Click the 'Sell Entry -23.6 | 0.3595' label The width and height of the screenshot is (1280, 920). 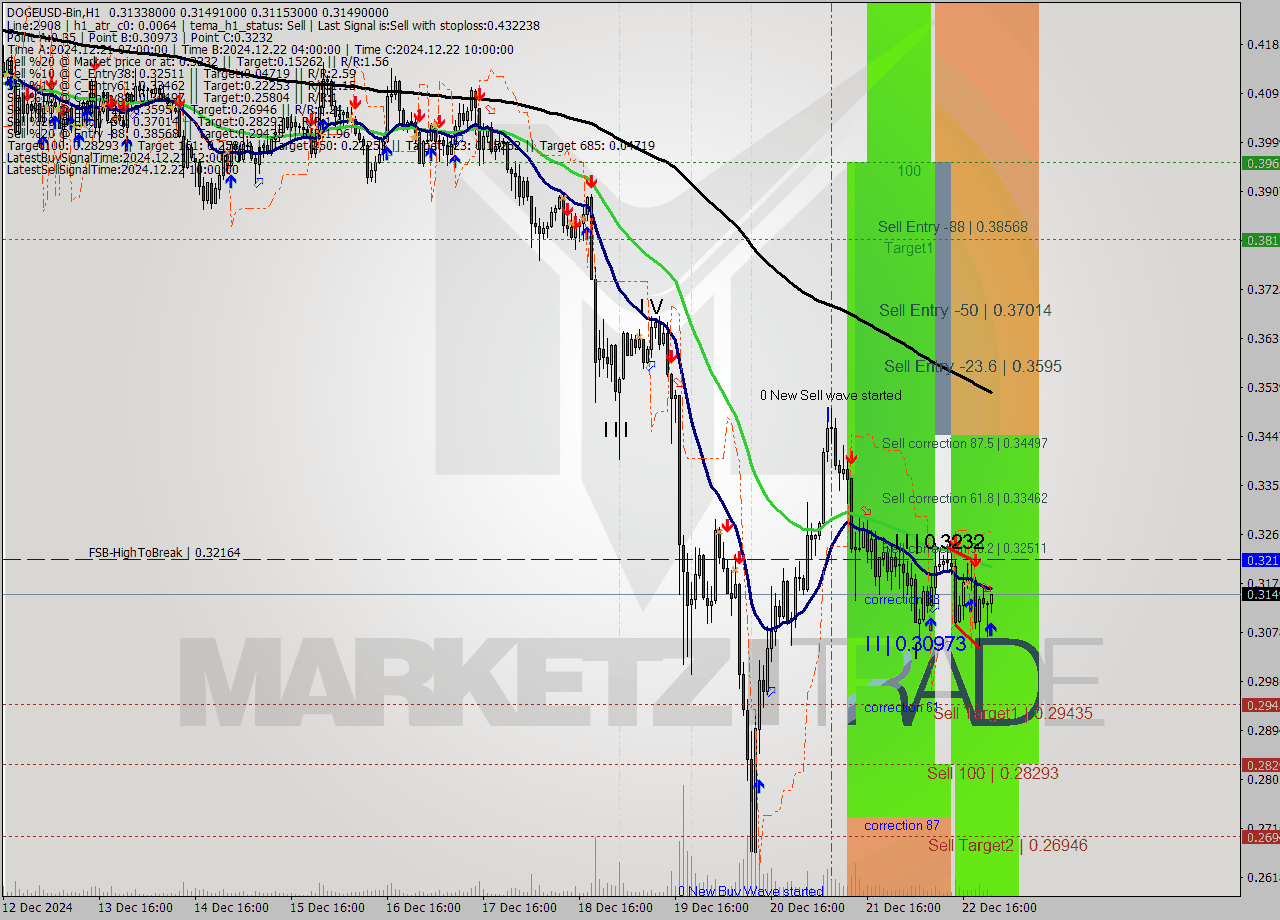[x=973, y=367]
